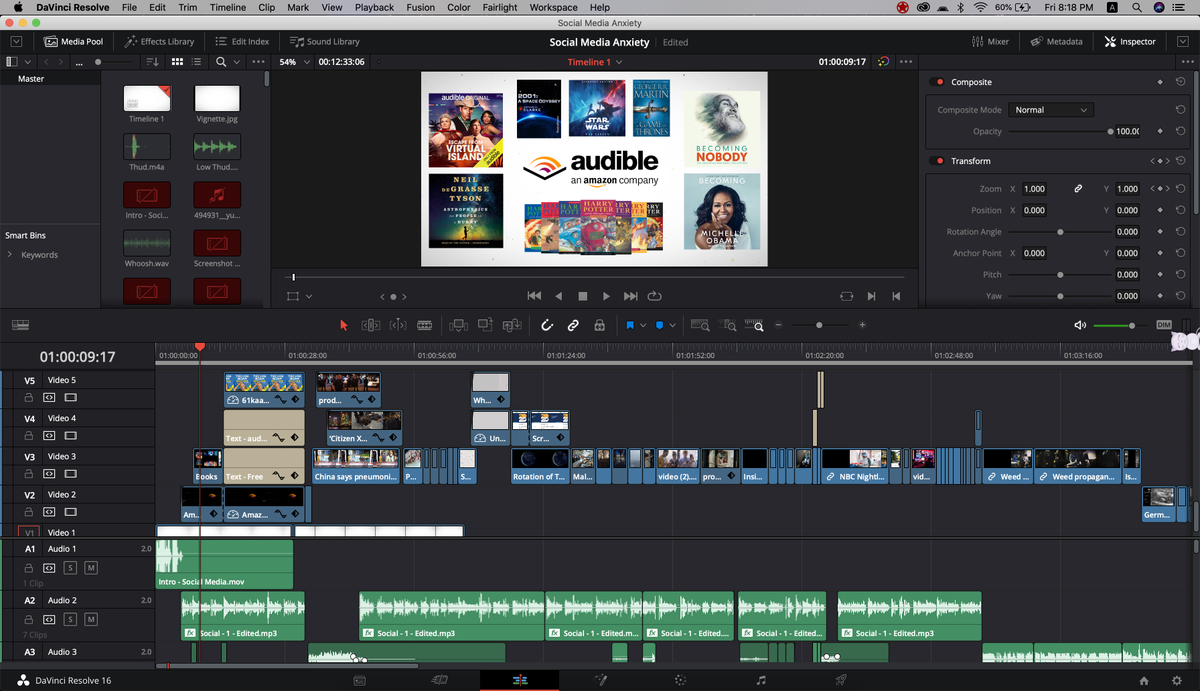Select the arrow Selection Mode tool
The image size is (1200, 691).
click(x=344, y=325)
